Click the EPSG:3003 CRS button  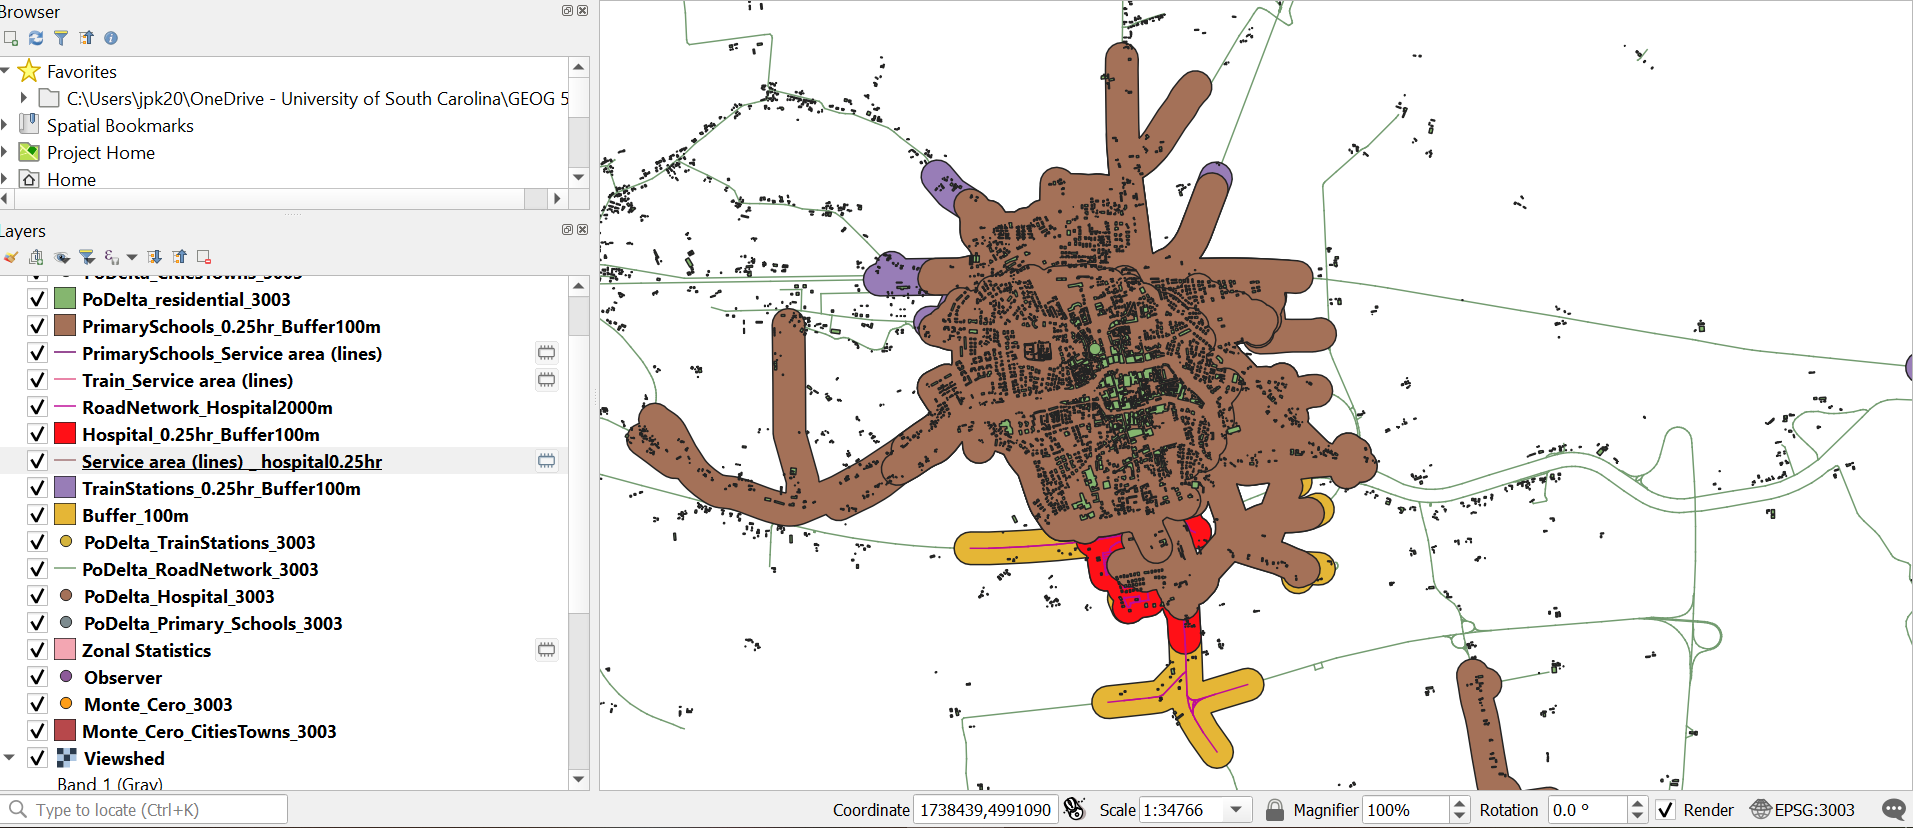click(x=1802, y=810)
